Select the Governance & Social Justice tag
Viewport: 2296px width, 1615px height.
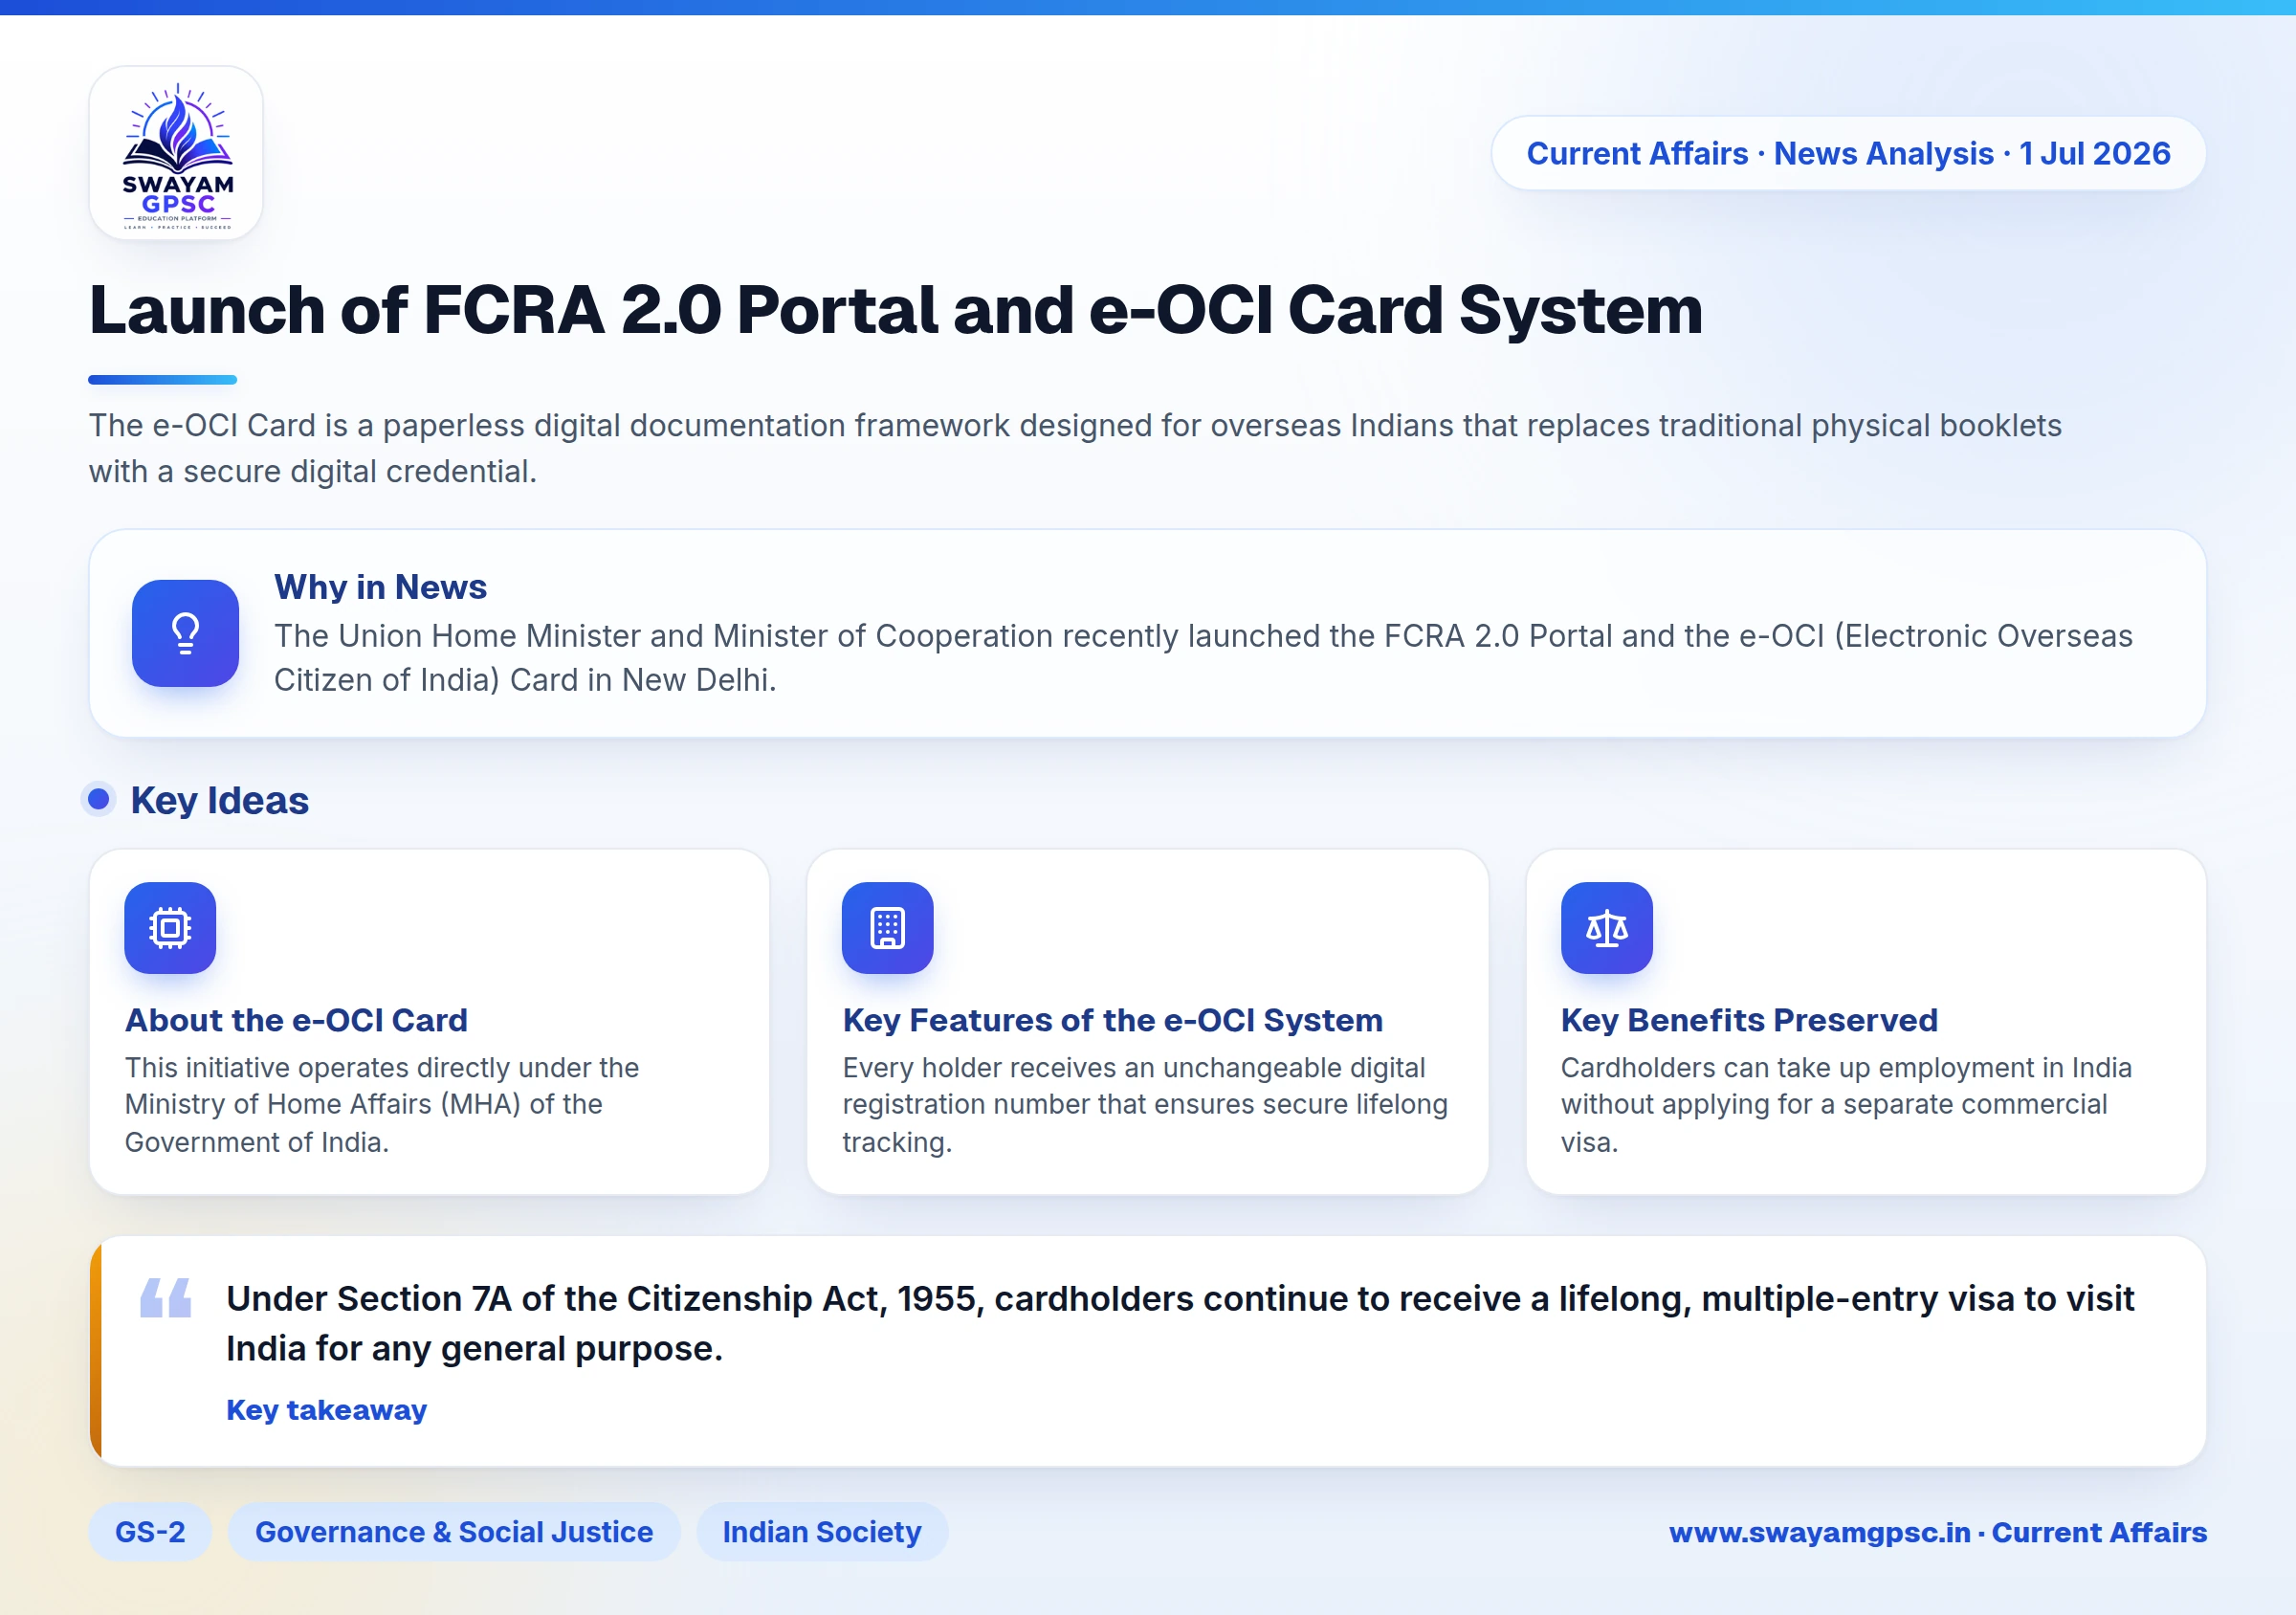point(454,1532)
